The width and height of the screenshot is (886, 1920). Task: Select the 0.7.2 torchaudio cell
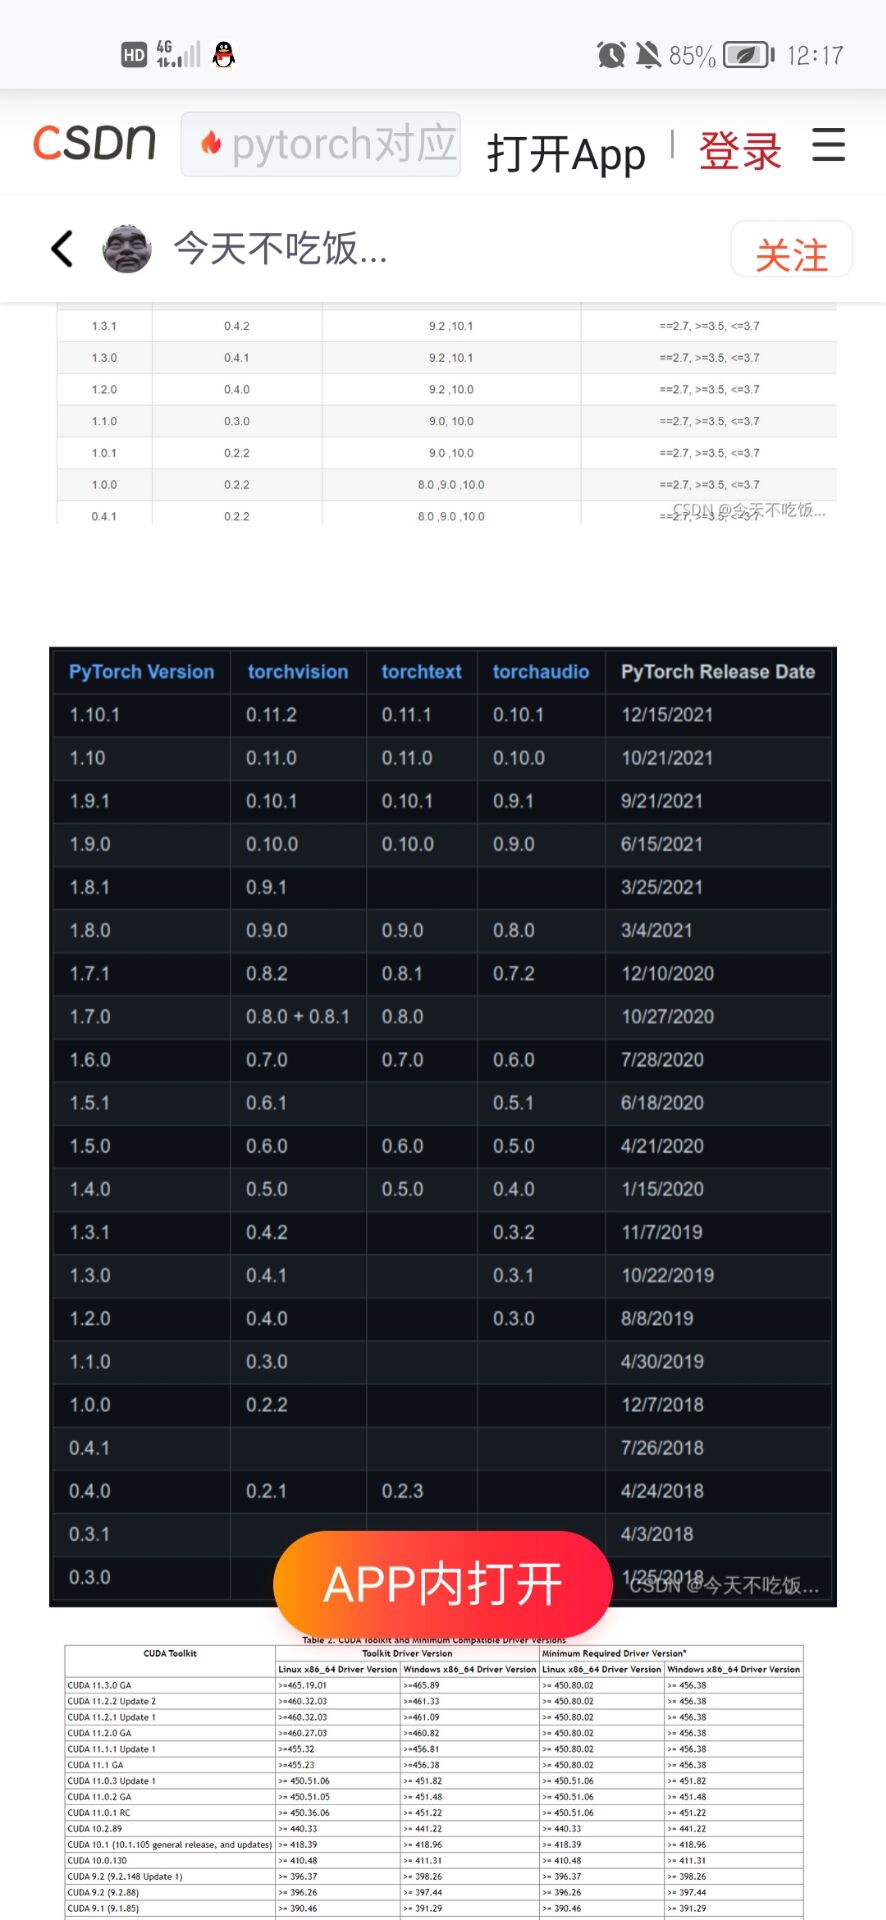coord(513,974)
